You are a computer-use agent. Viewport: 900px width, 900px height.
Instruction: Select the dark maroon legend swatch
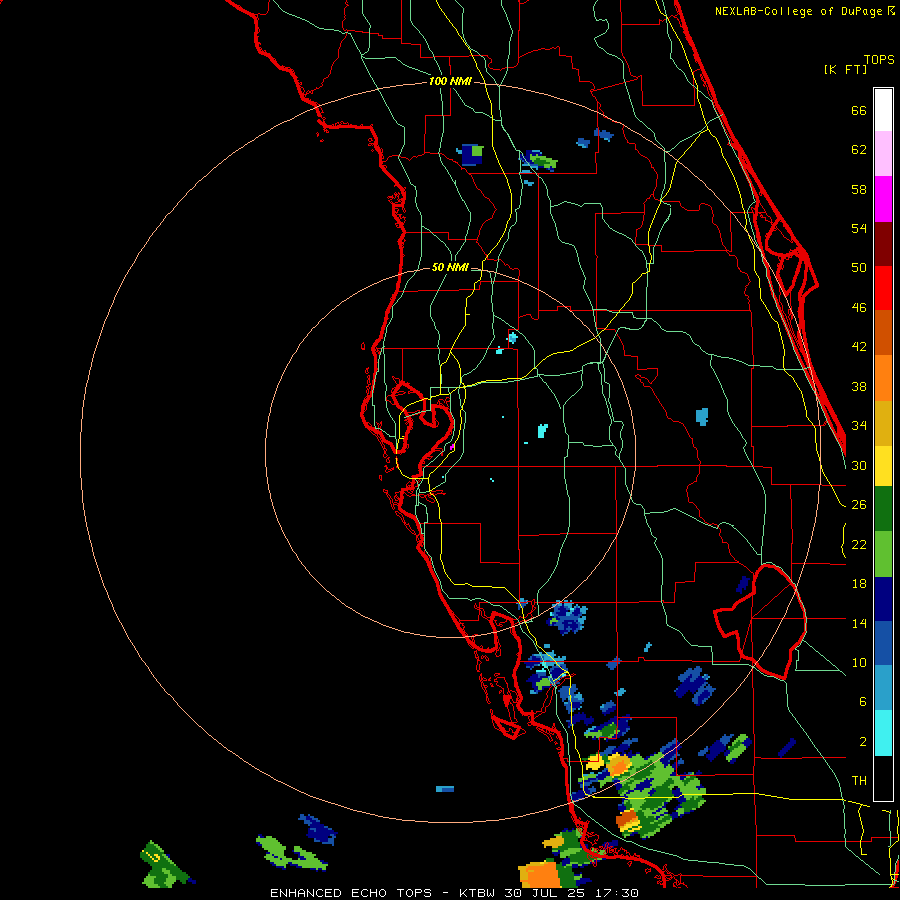tap(883, 244)
